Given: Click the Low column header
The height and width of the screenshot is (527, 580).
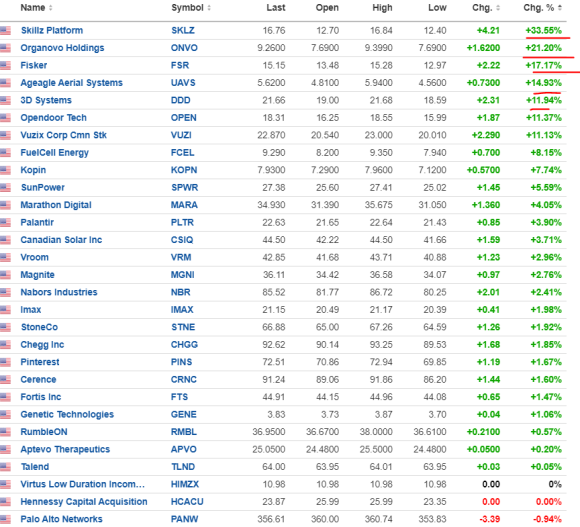Looking at the screenshot, I should coord(437,8).
